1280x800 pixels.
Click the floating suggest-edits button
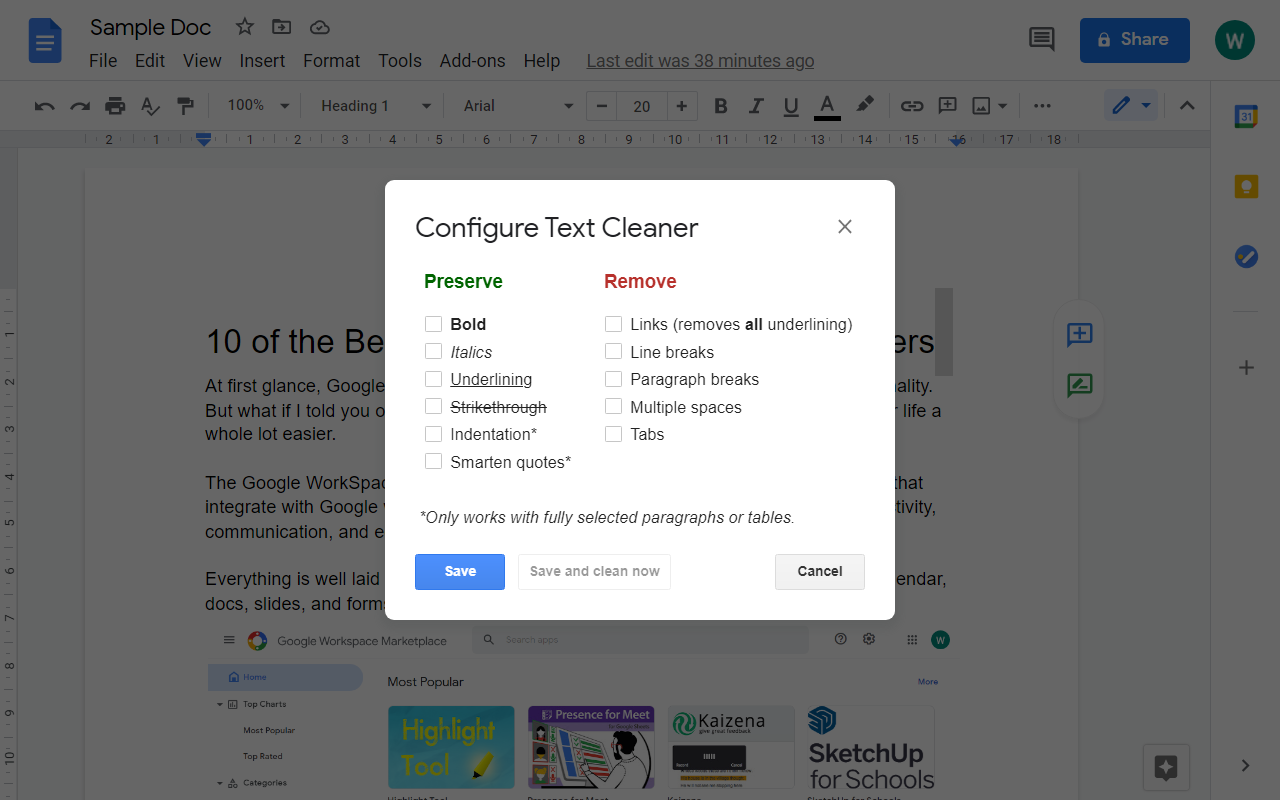click(x=1079, y=385)
